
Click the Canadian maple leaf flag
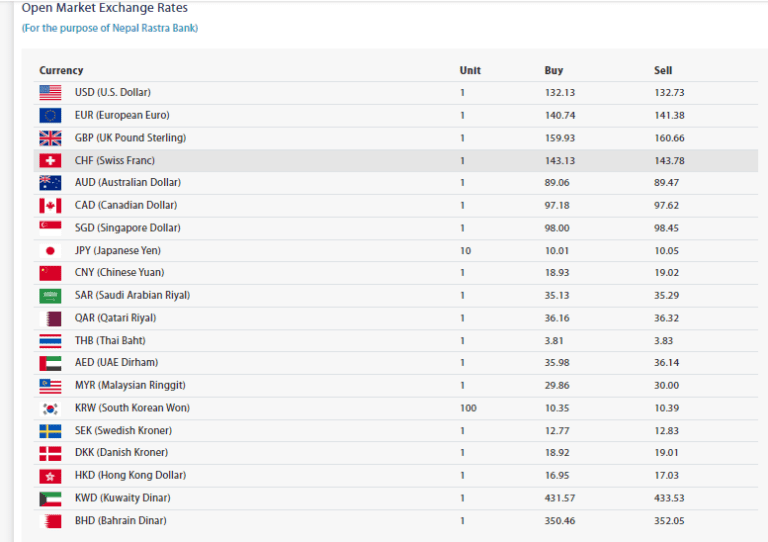(x=50, y=205)
